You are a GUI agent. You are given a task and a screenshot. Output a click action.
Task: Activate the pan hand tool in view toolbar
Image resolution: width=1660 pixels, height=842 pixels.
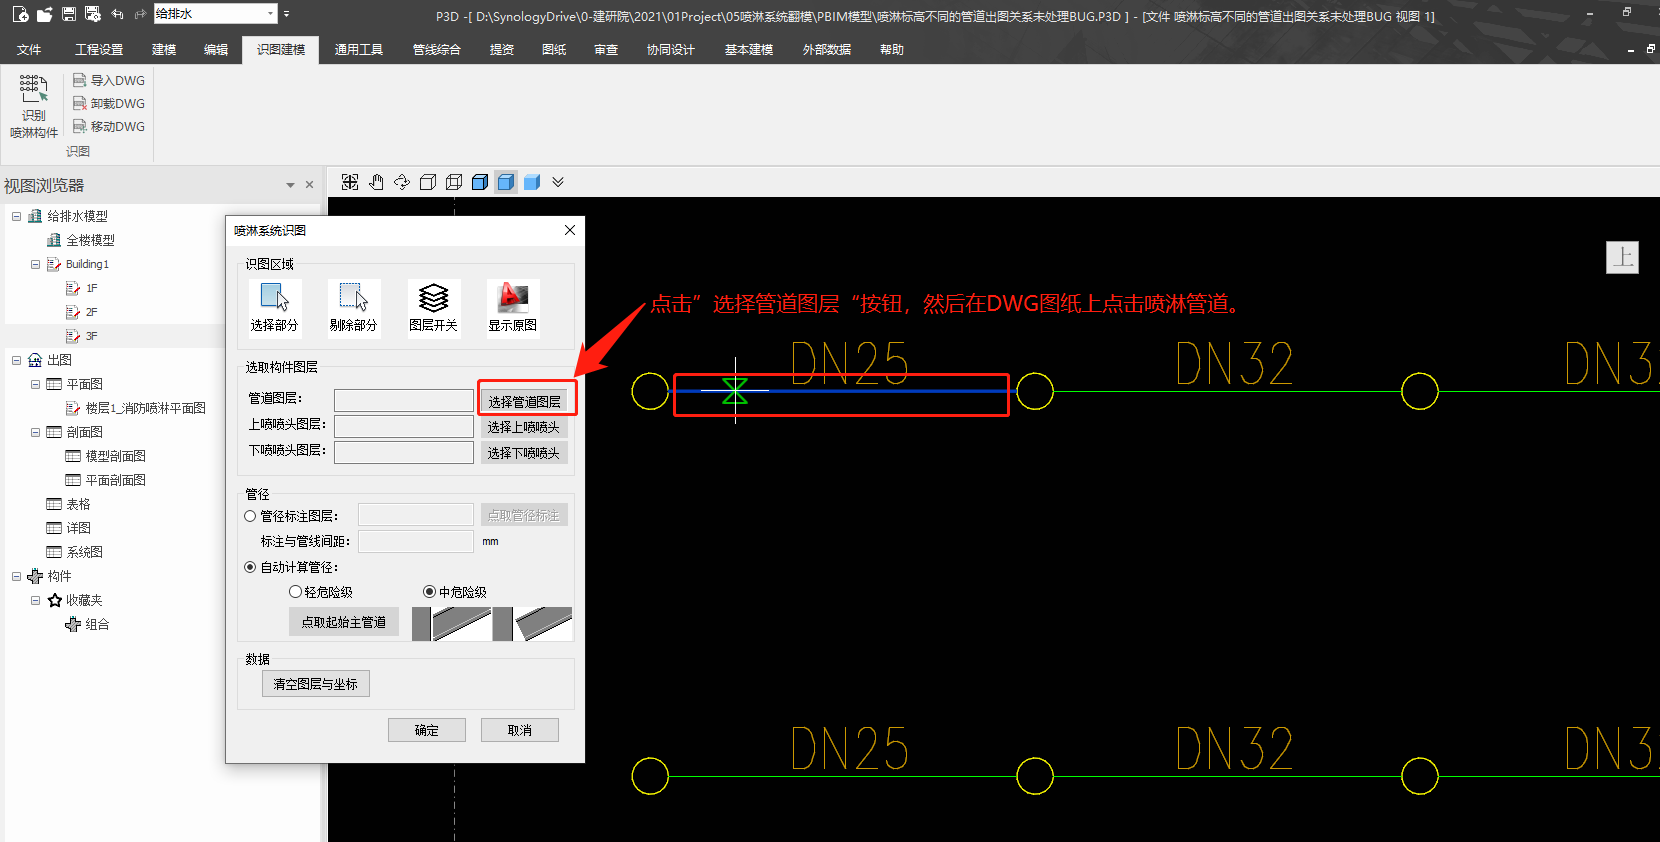pyautogui.click(x=376, y=182)
